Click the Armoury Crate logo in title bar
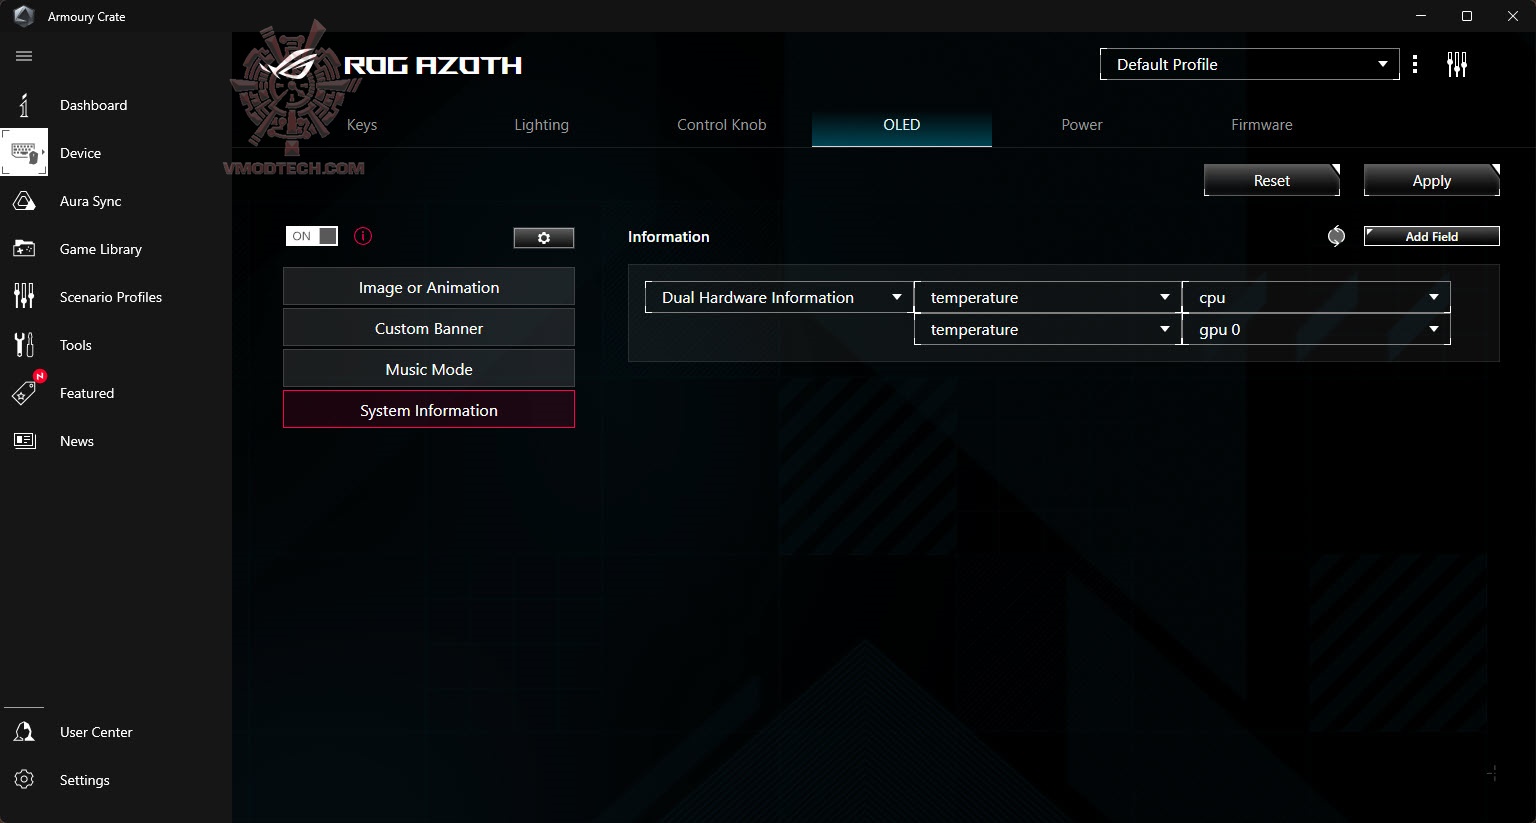Image resolution: width=1536 pixels, height=823 pixels. click(24, 16)
